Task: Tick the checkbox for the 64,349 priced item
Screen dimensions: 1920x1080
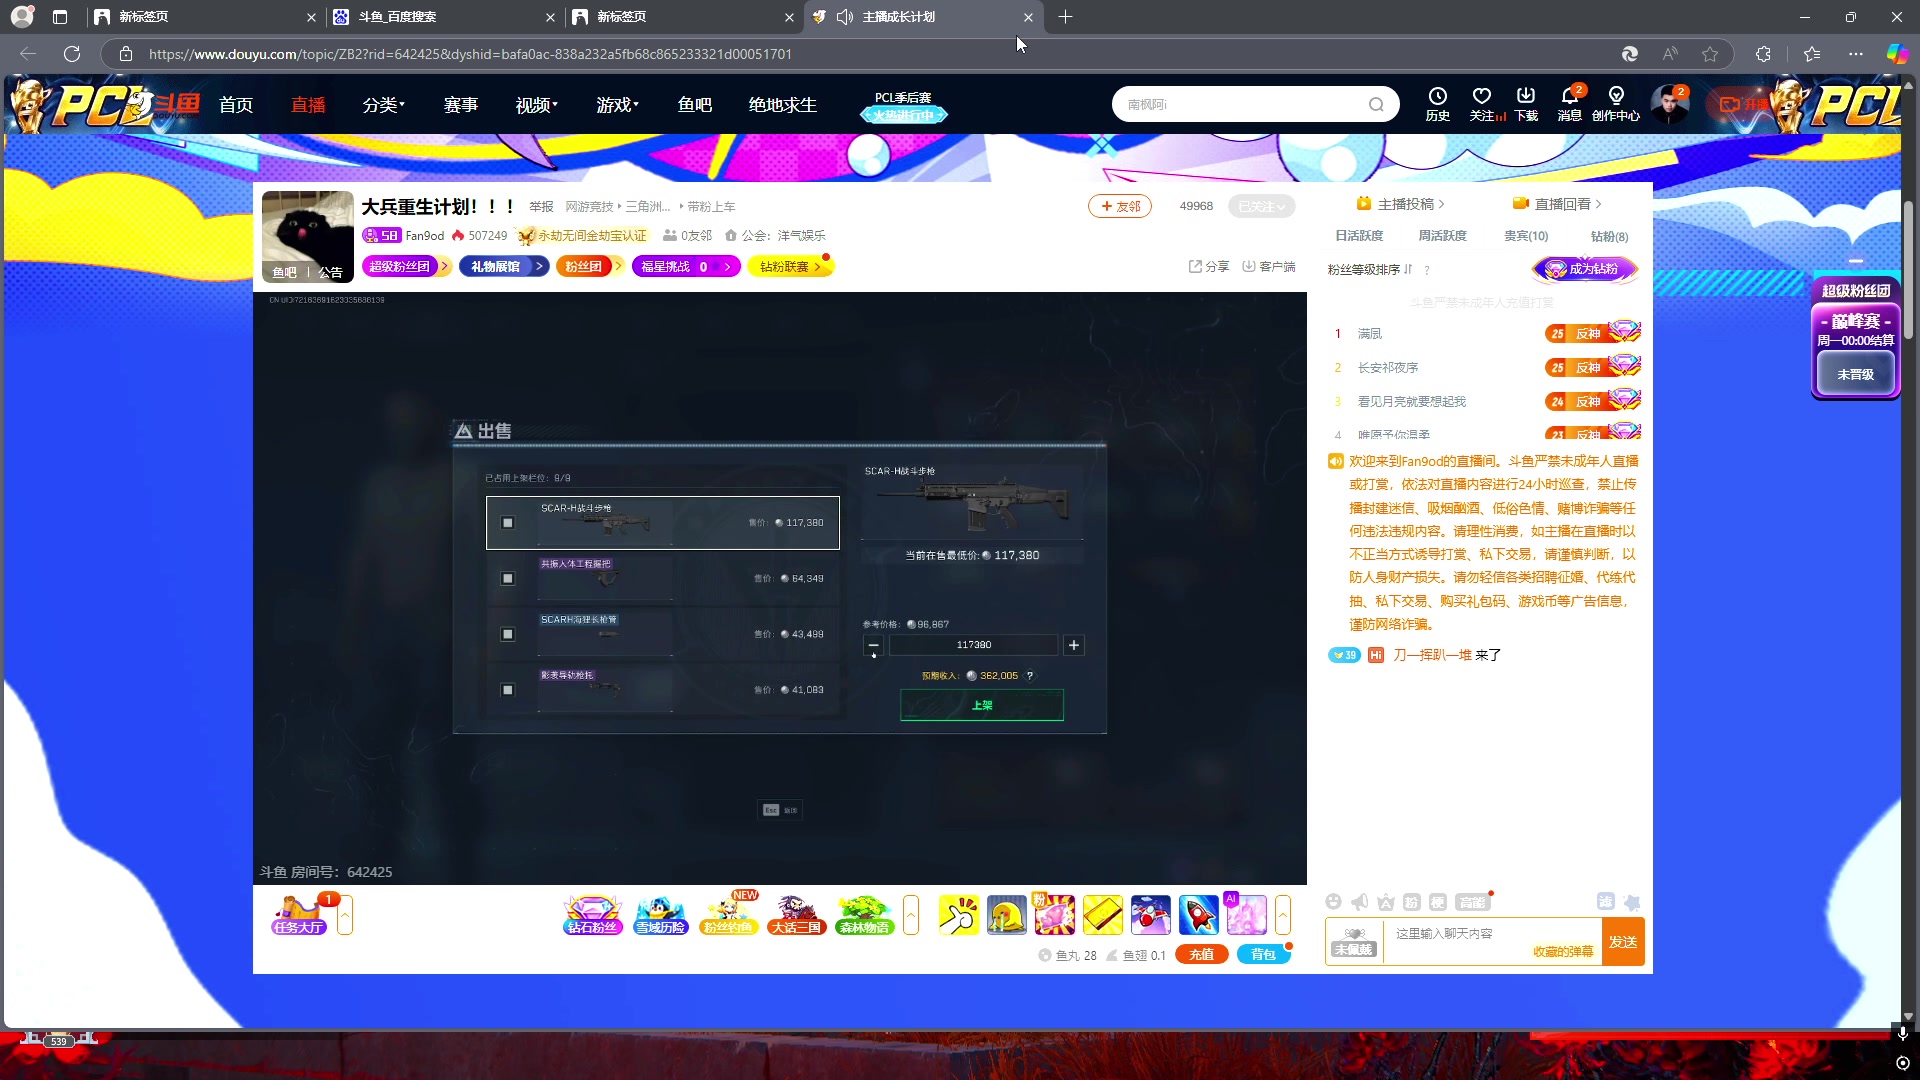Action: [508, 578]
